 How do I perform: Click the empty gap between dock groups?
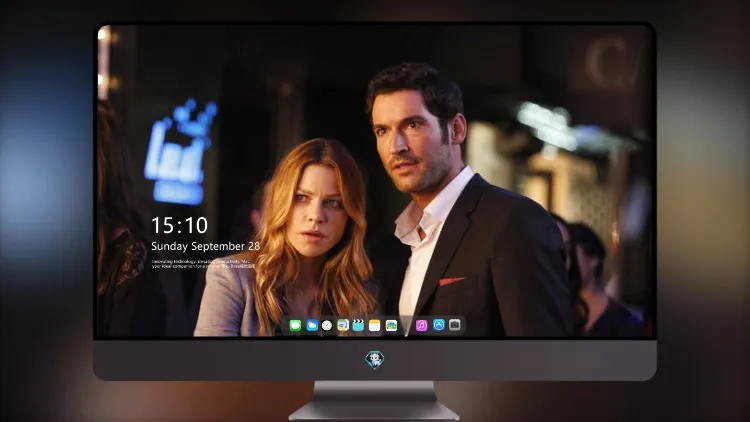[x=407, y=325]
